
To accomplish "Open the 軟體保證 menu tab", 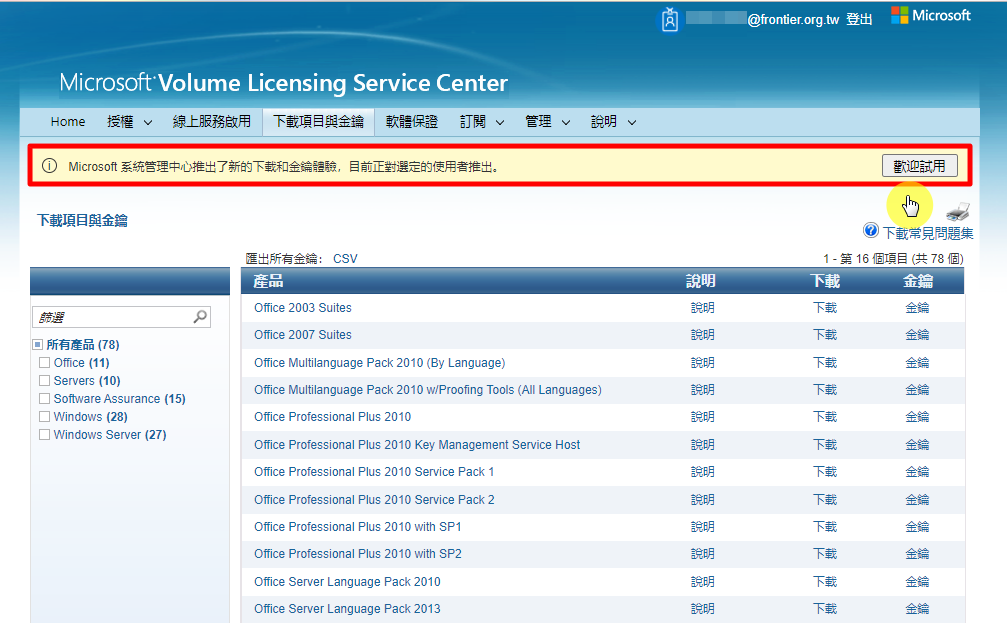I will [411, 122].
